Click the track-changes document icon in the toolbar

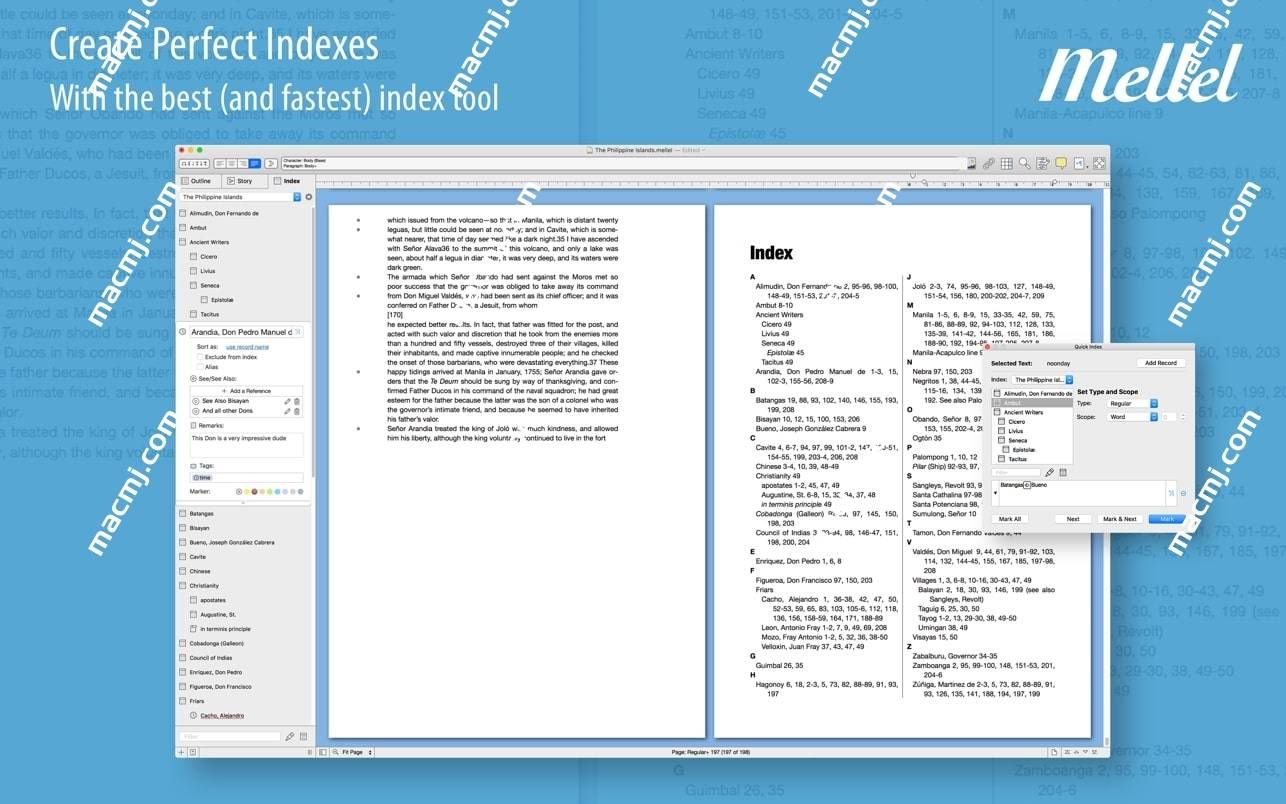click(x=1043, y=163)
